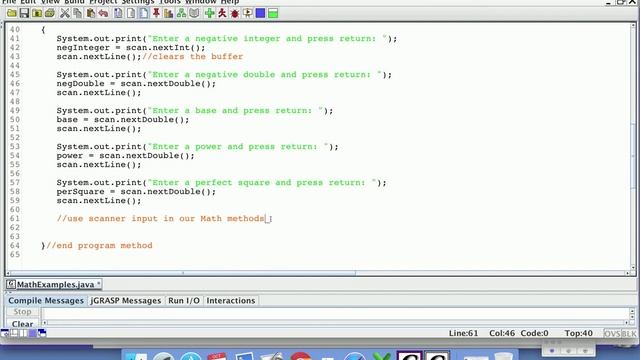Click the Open File folder icon

11,13
